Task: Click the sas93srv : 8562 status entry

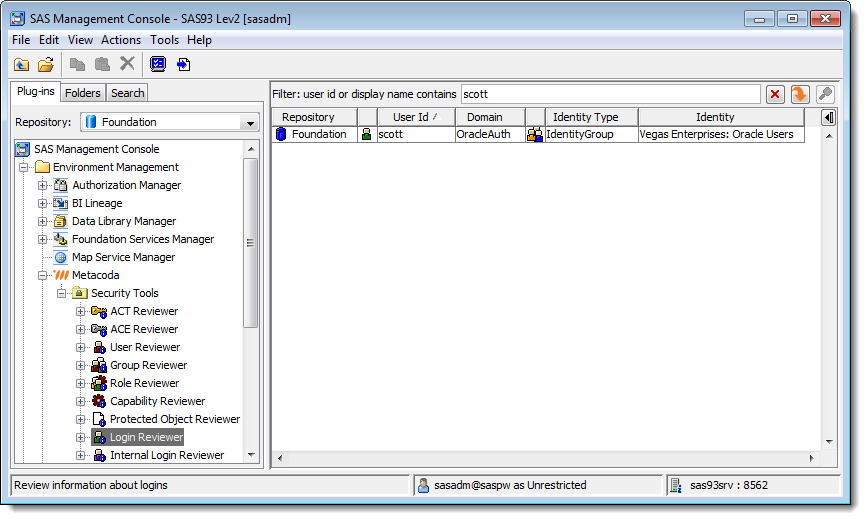Action: pos(729,486)
